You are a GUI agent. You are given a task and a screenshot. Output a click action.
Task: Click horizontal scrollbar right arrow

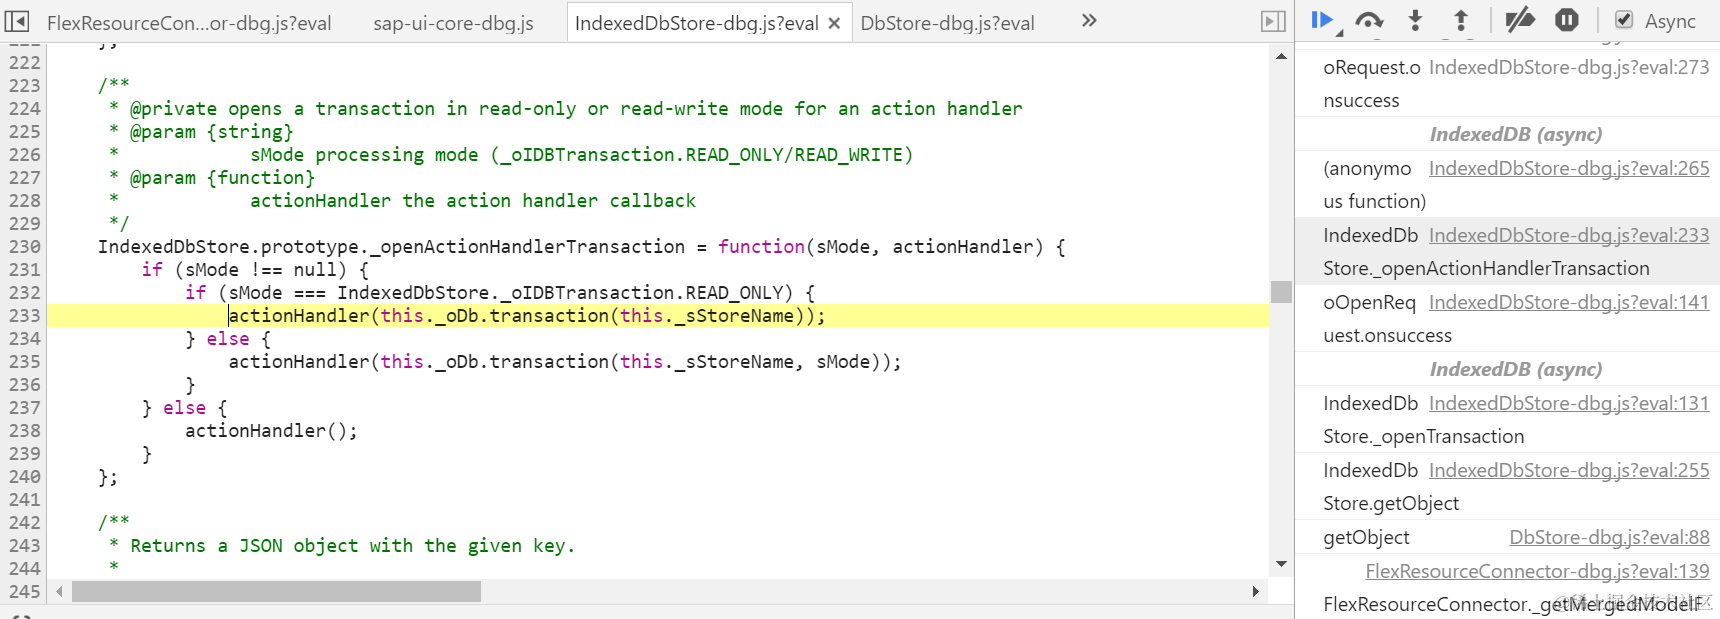click(x=1256, y=592)
